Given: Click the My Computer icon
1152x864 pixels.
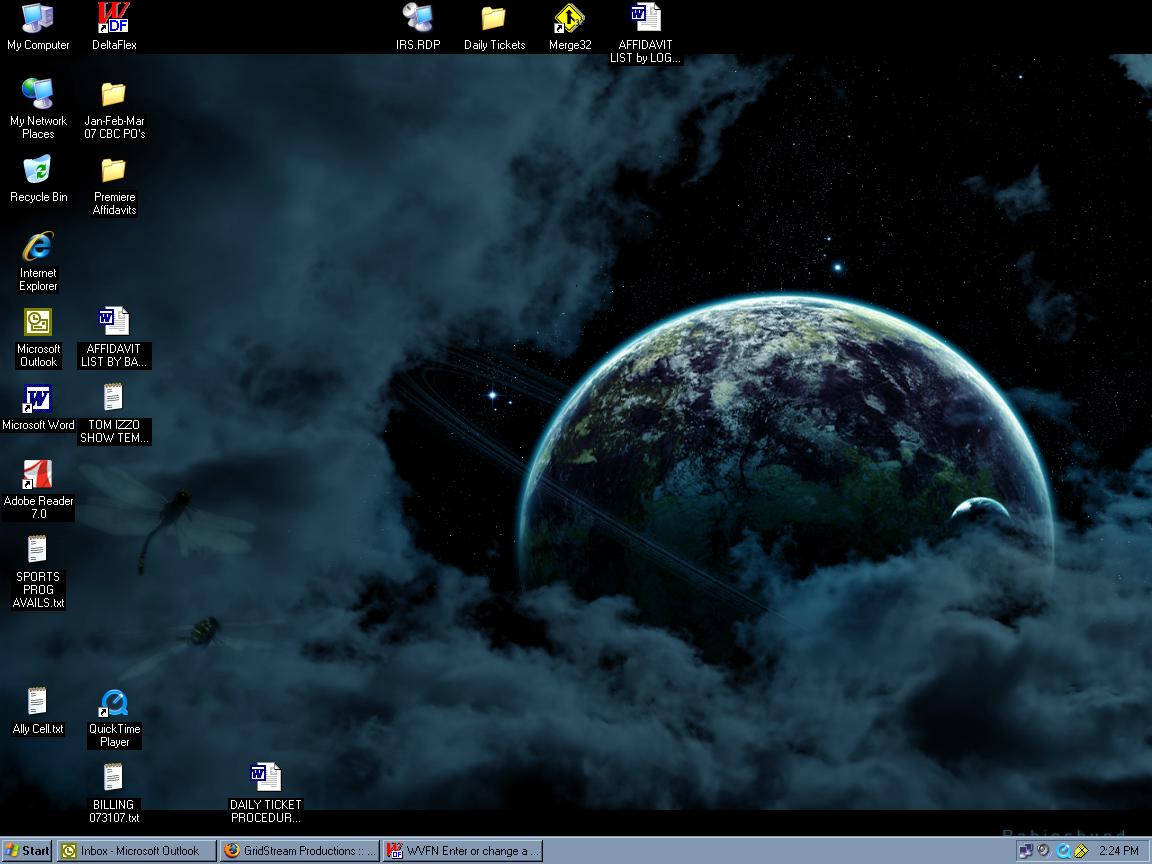Looking at the screenshot, I should 38,19.
